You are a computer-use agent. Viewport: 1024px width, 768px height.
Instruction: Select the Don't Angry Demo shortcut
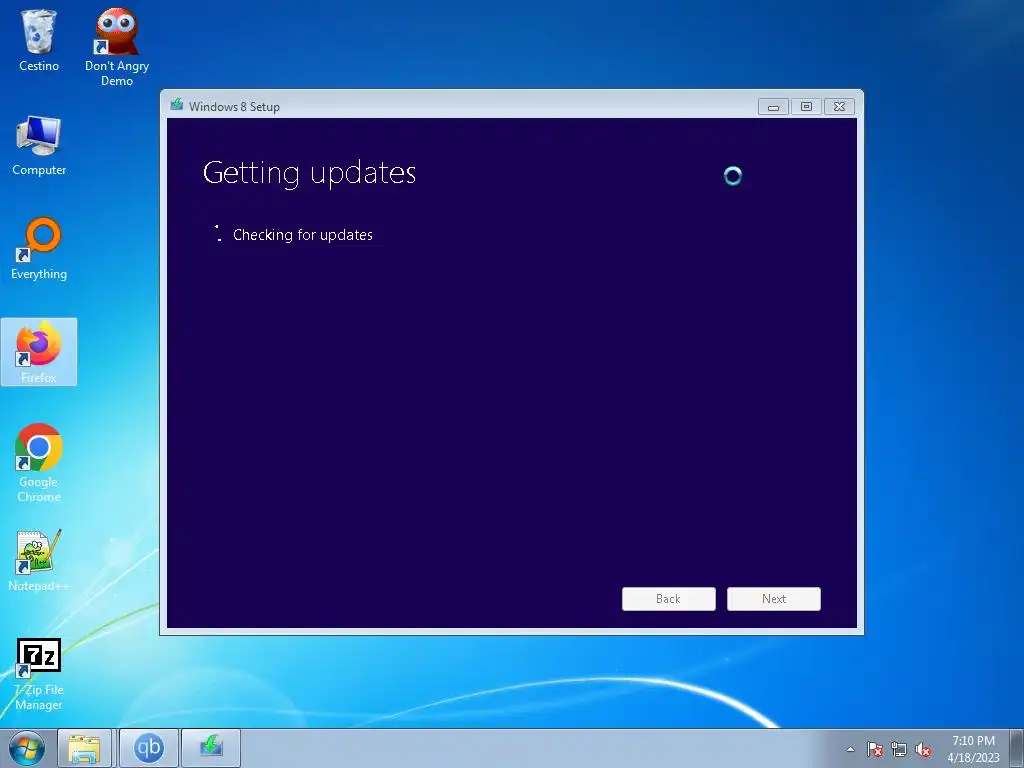117,47
